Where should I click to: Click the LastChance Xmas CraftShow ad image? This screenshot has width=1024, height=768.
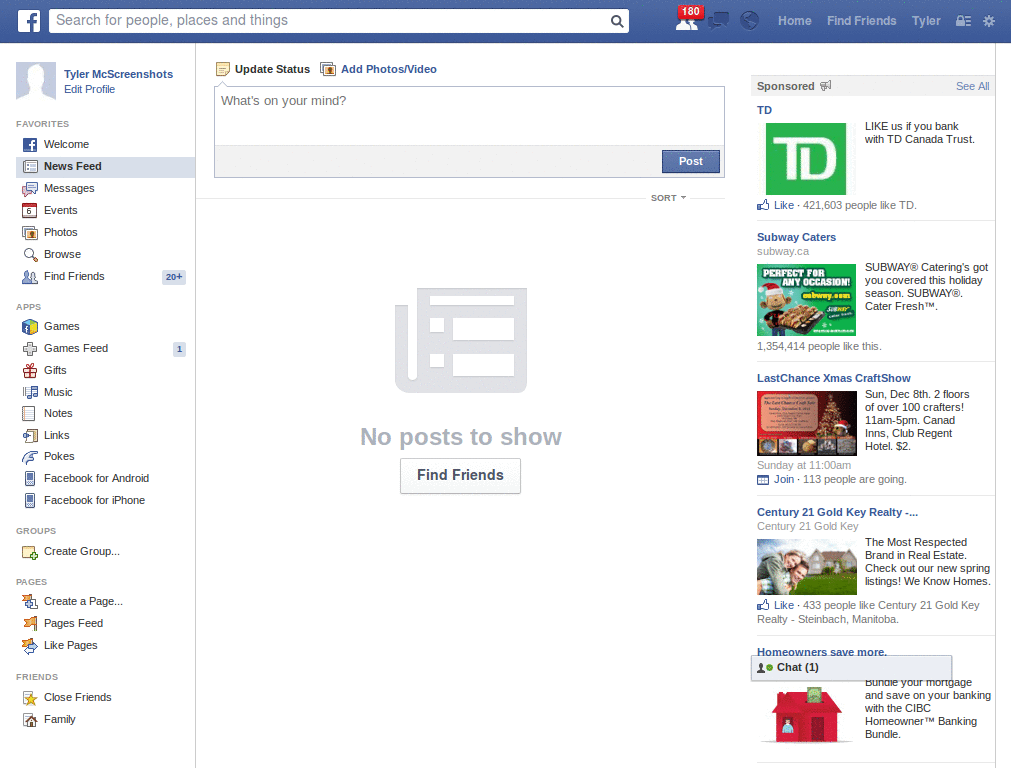[807, 423]
